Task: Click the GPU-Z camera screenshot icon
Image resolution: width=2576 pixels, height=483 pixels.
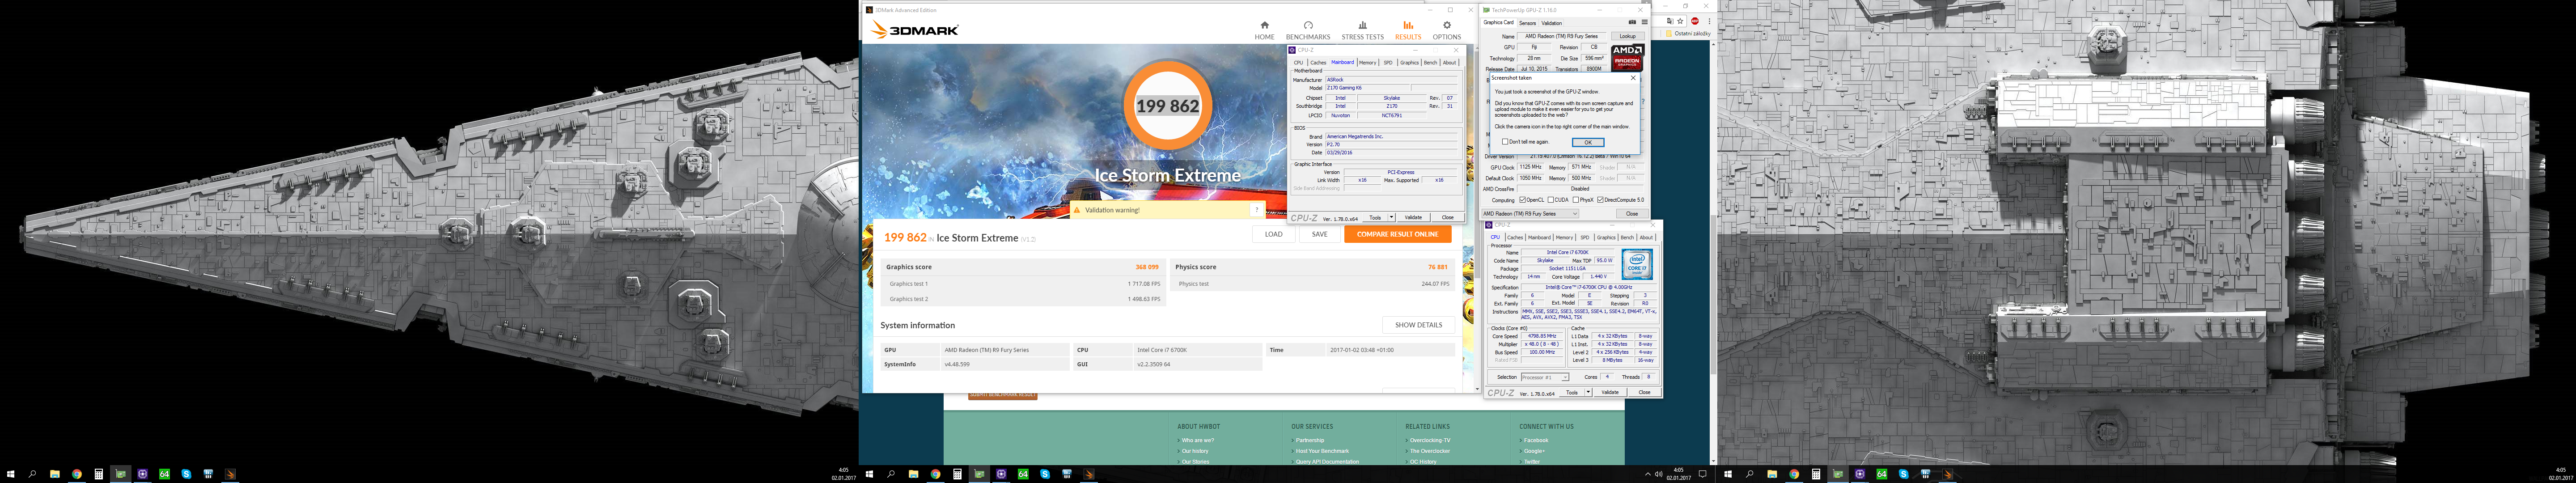Action: (x=1633, y=22)
